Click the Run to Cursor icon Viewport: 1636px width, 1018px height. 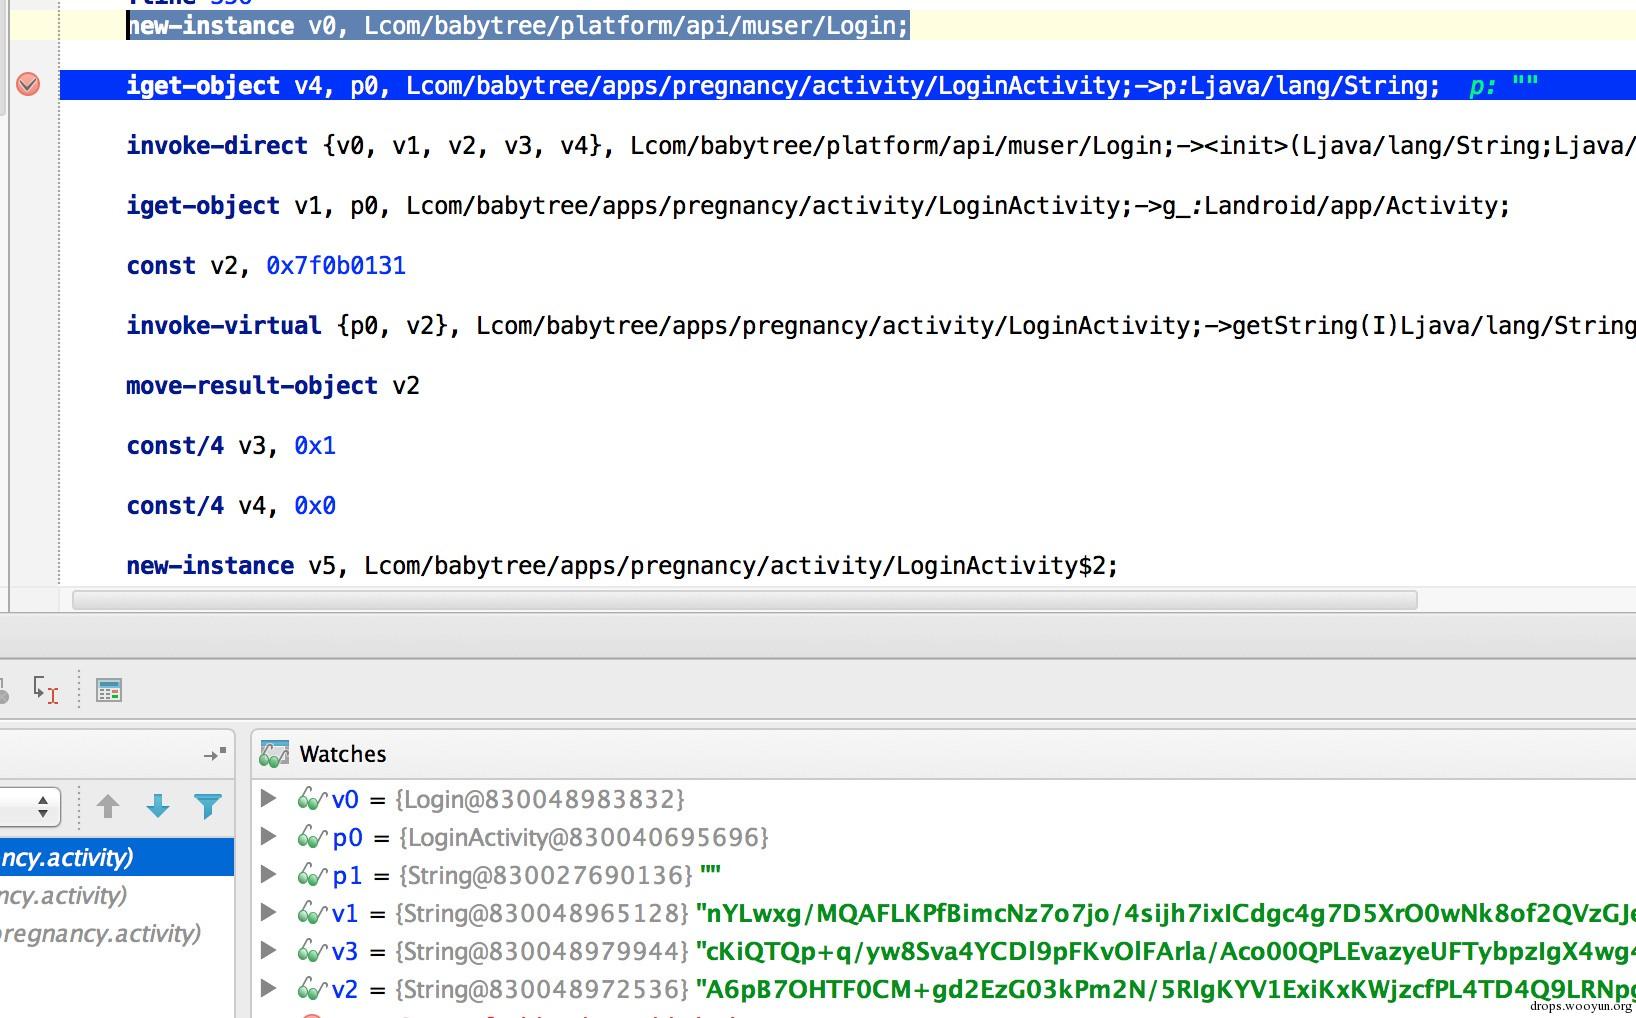click(x=45, y=689)
